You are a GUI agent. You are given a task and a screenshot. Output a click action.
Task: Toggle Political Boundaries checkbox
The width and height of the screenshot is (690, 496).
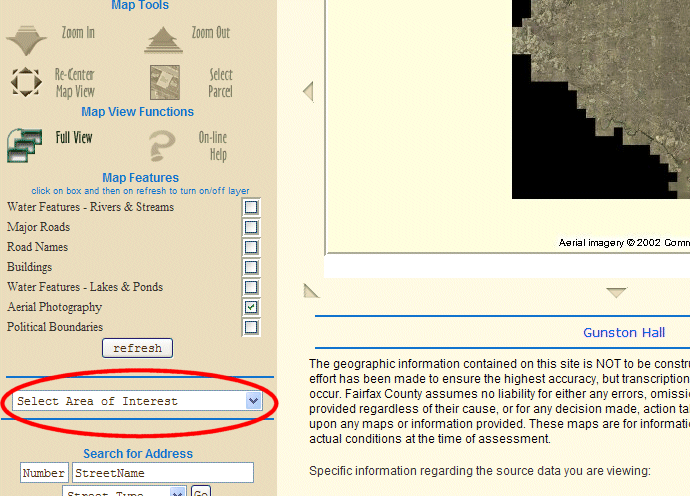251,327
